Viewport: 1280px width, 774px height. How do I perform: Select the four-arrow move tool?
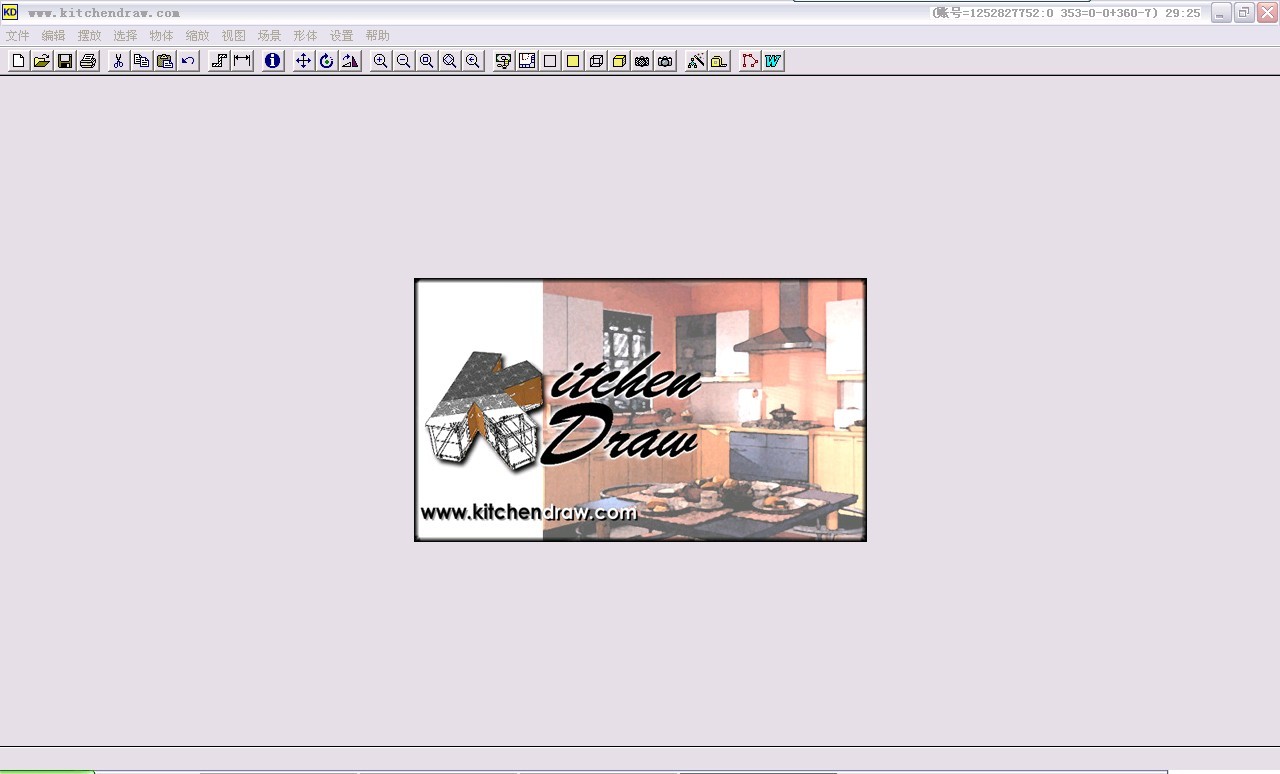(303, 61)
